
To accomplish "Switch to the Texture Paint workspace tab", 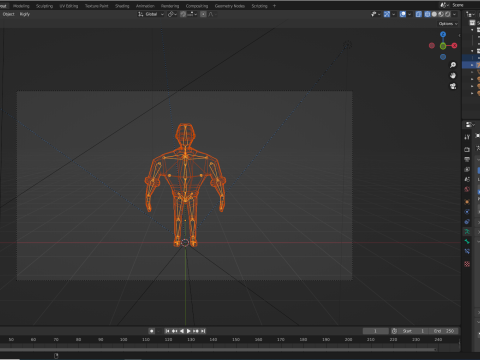I will point(96,6).
